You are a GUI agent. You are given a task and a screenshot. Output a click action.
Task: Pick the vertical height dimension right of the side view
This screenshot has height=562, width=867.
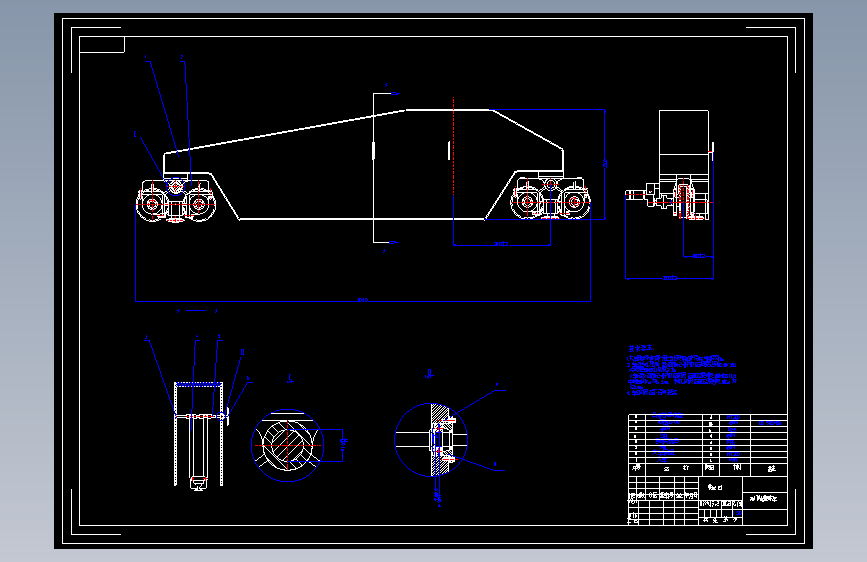(x=605, y=164)
